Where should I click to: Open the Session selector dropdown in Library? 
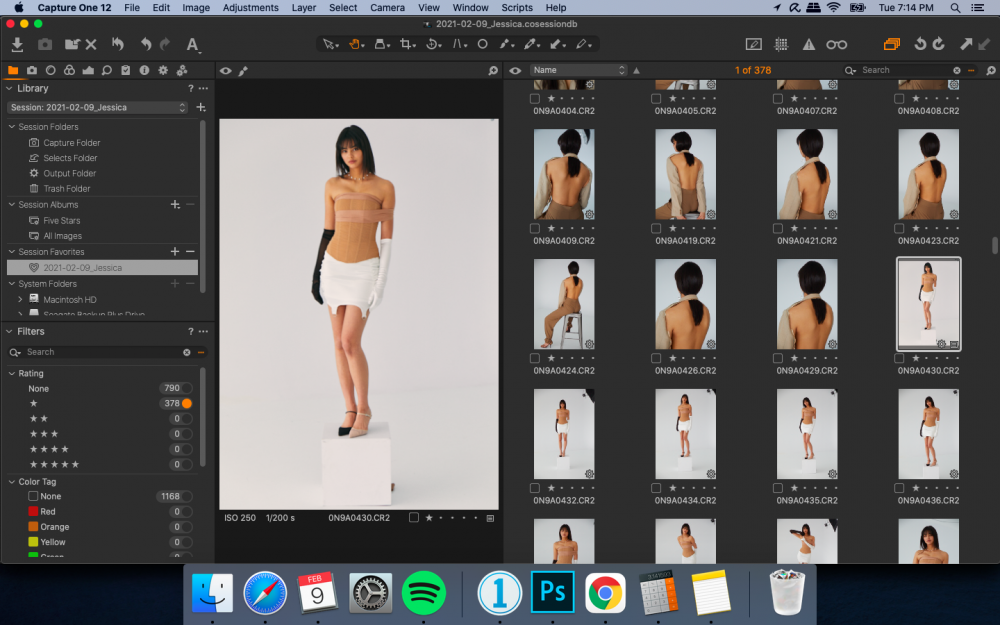[x=96, y=107]
